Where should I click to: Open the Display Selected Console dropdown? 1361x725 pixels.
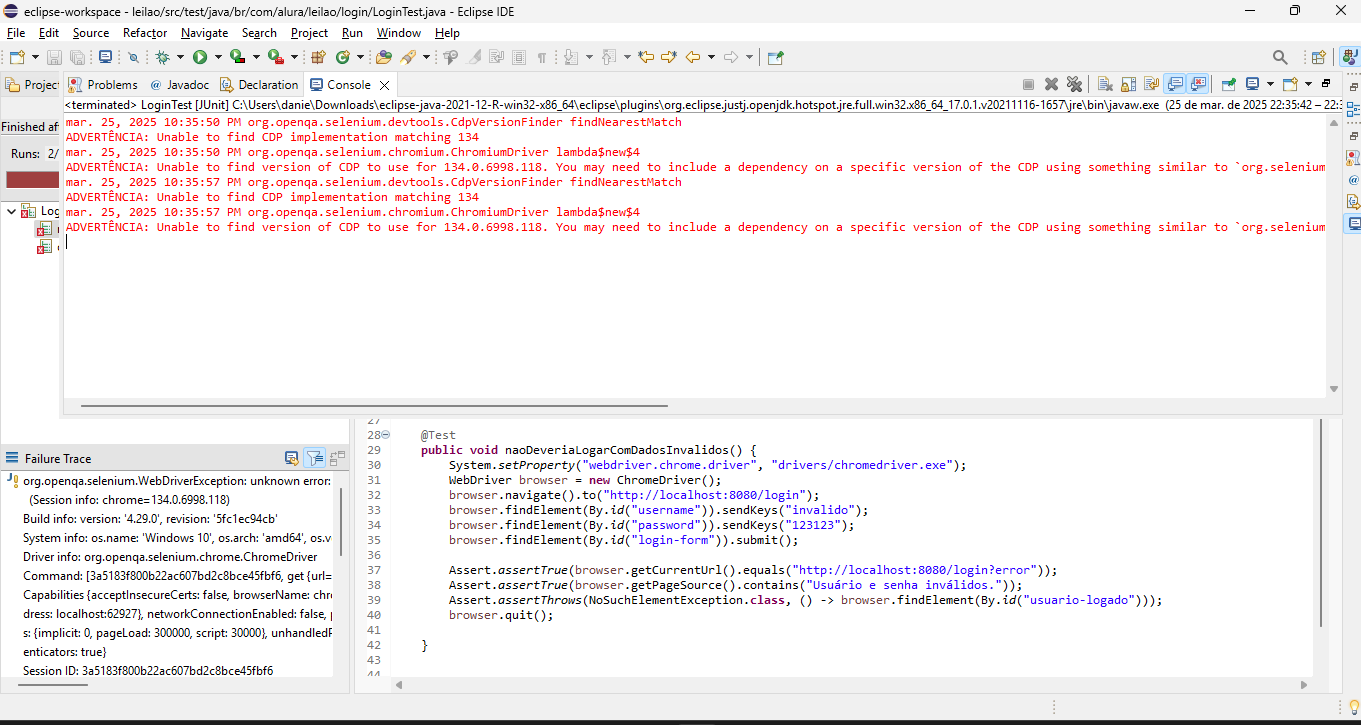(x=1270, y=85)
